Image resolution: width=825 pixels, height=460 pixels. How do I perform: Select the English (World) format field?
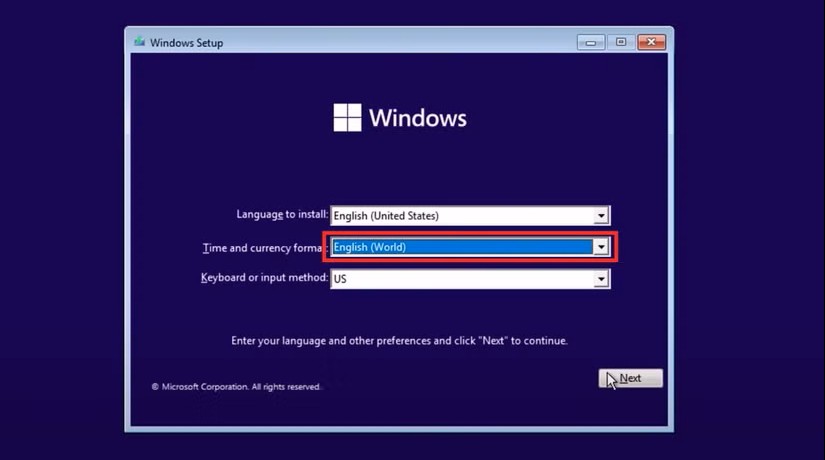click(470, 247)
